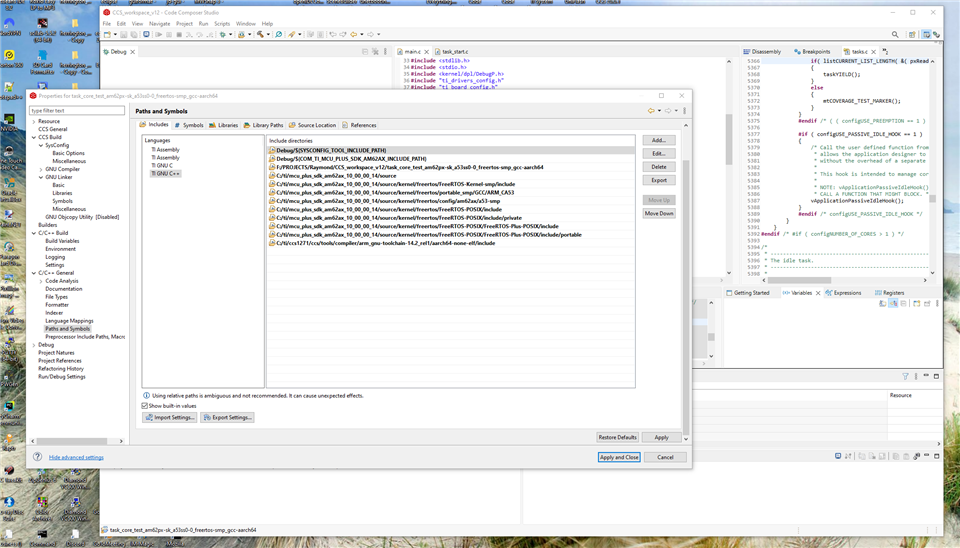Switch to Expressions view tab
The image size is (960, 548).
point(843,293)
